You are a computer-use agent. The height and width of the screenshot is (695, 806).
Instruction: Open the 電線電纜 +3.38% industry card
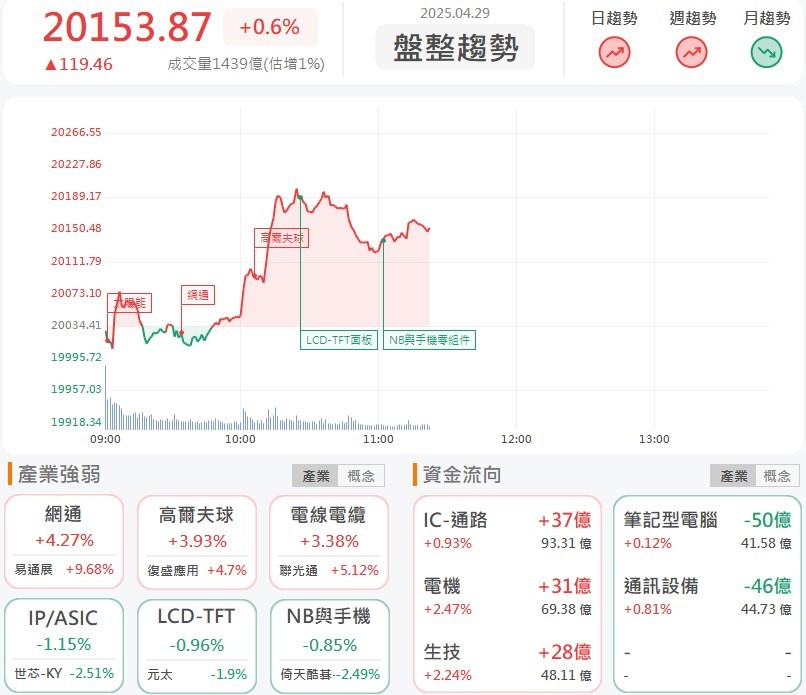coord(329,542)
